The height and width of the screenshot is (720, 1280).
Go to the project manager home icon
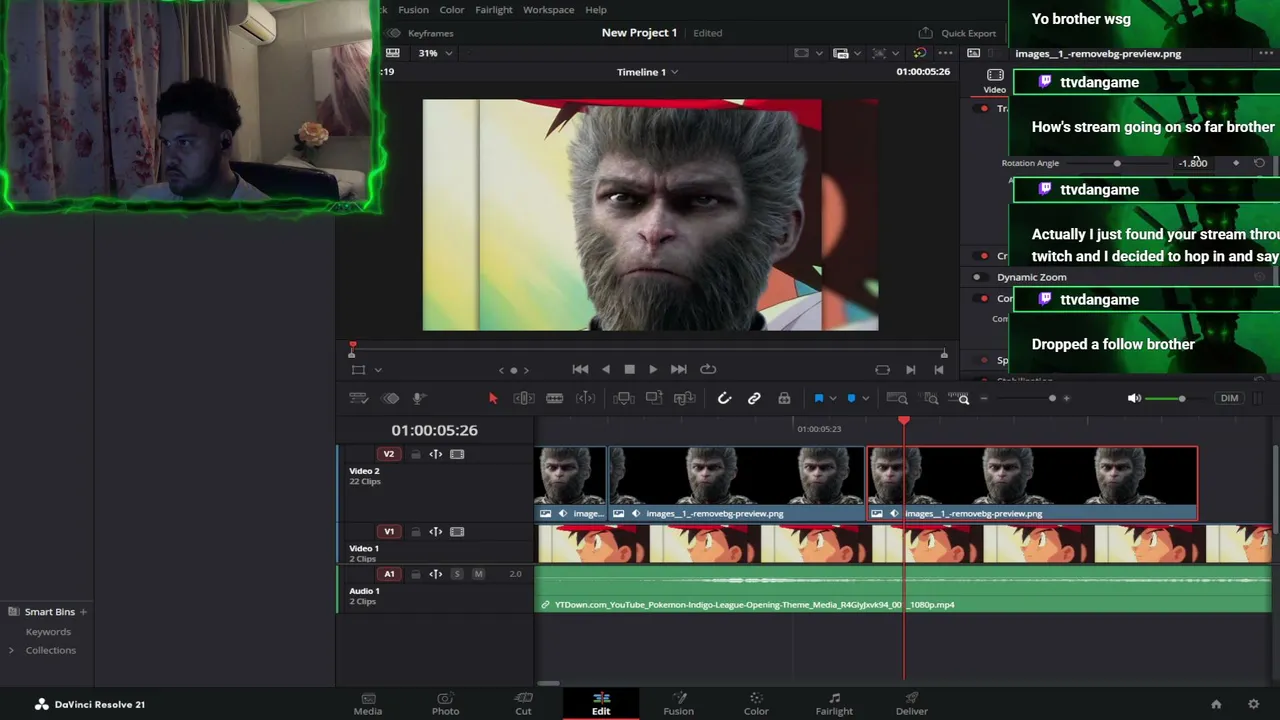(x=1216, y=704)
